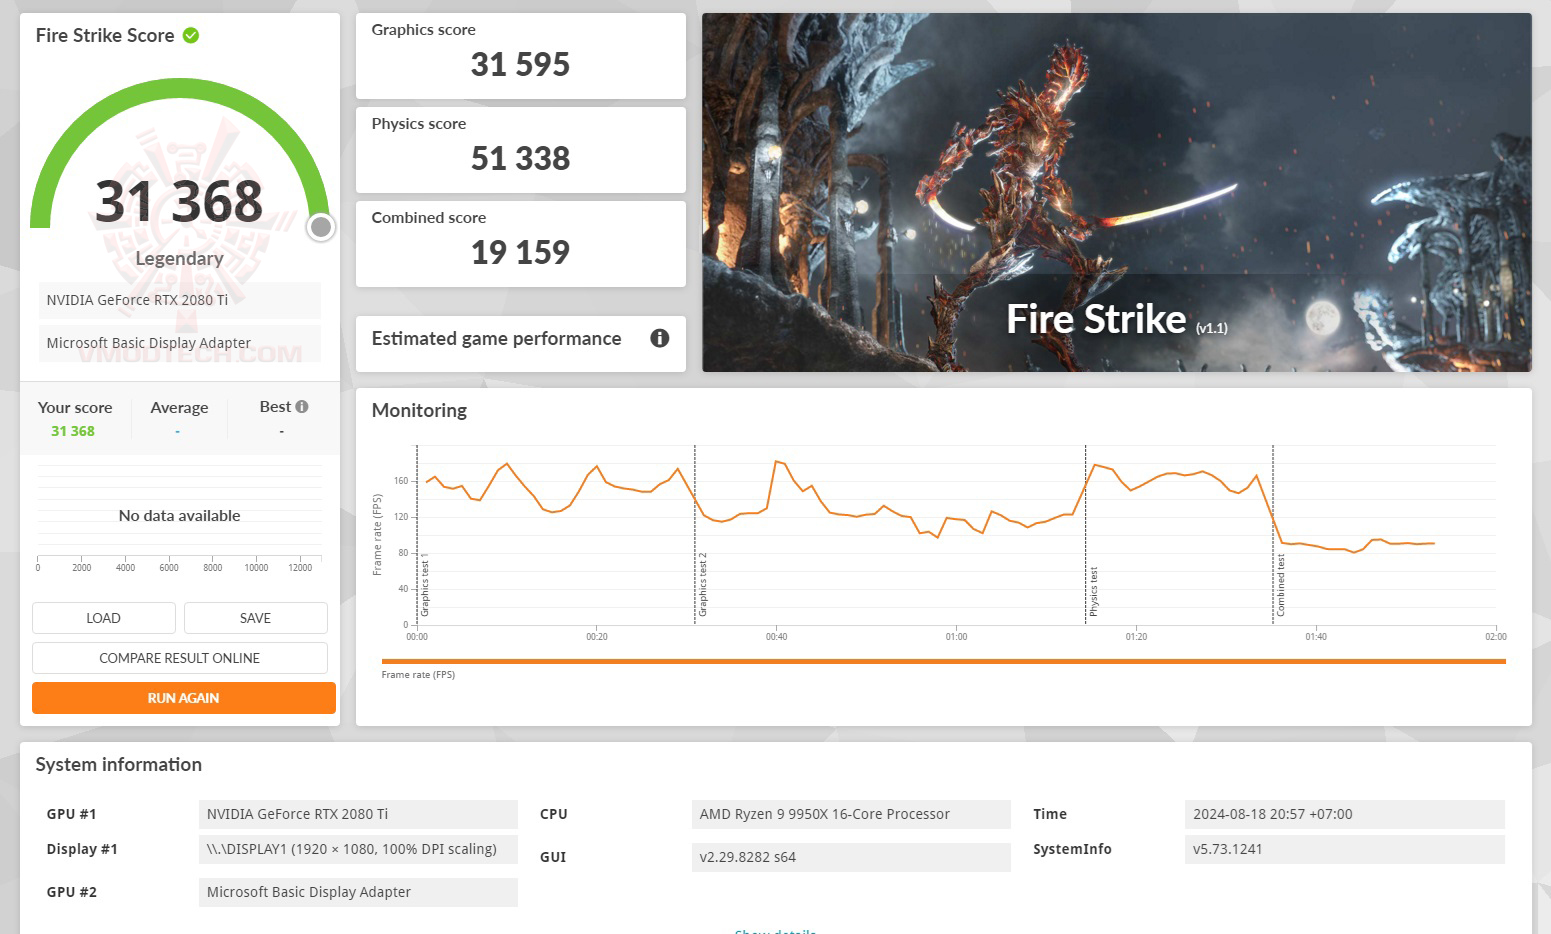The height and width of the screenshot is (934, 1551).
Task: Select the Combined score panel
Action: (520, 242)
